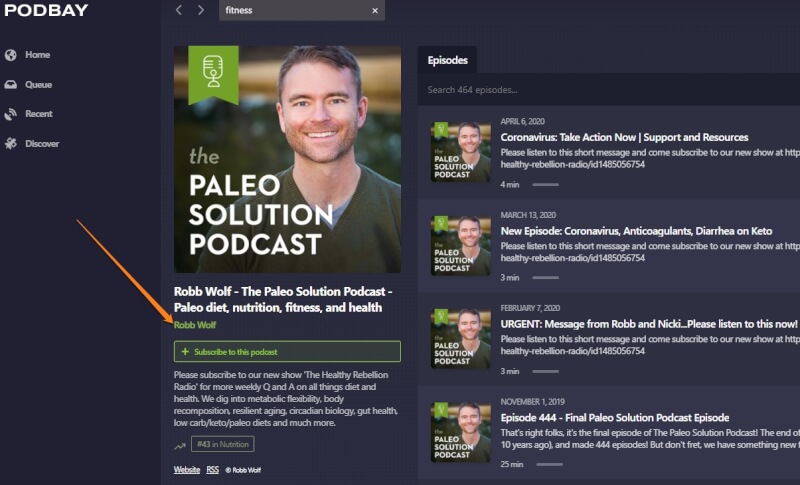The image size is (800, 485).
Task: Click the Paleo Solution Podcast cover art
Action: click(x=287, y=159)
